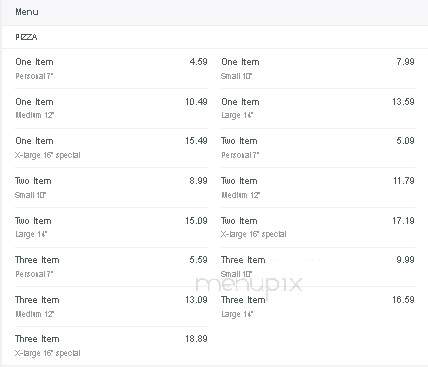Click Two Item Small 10" entry

111,188
